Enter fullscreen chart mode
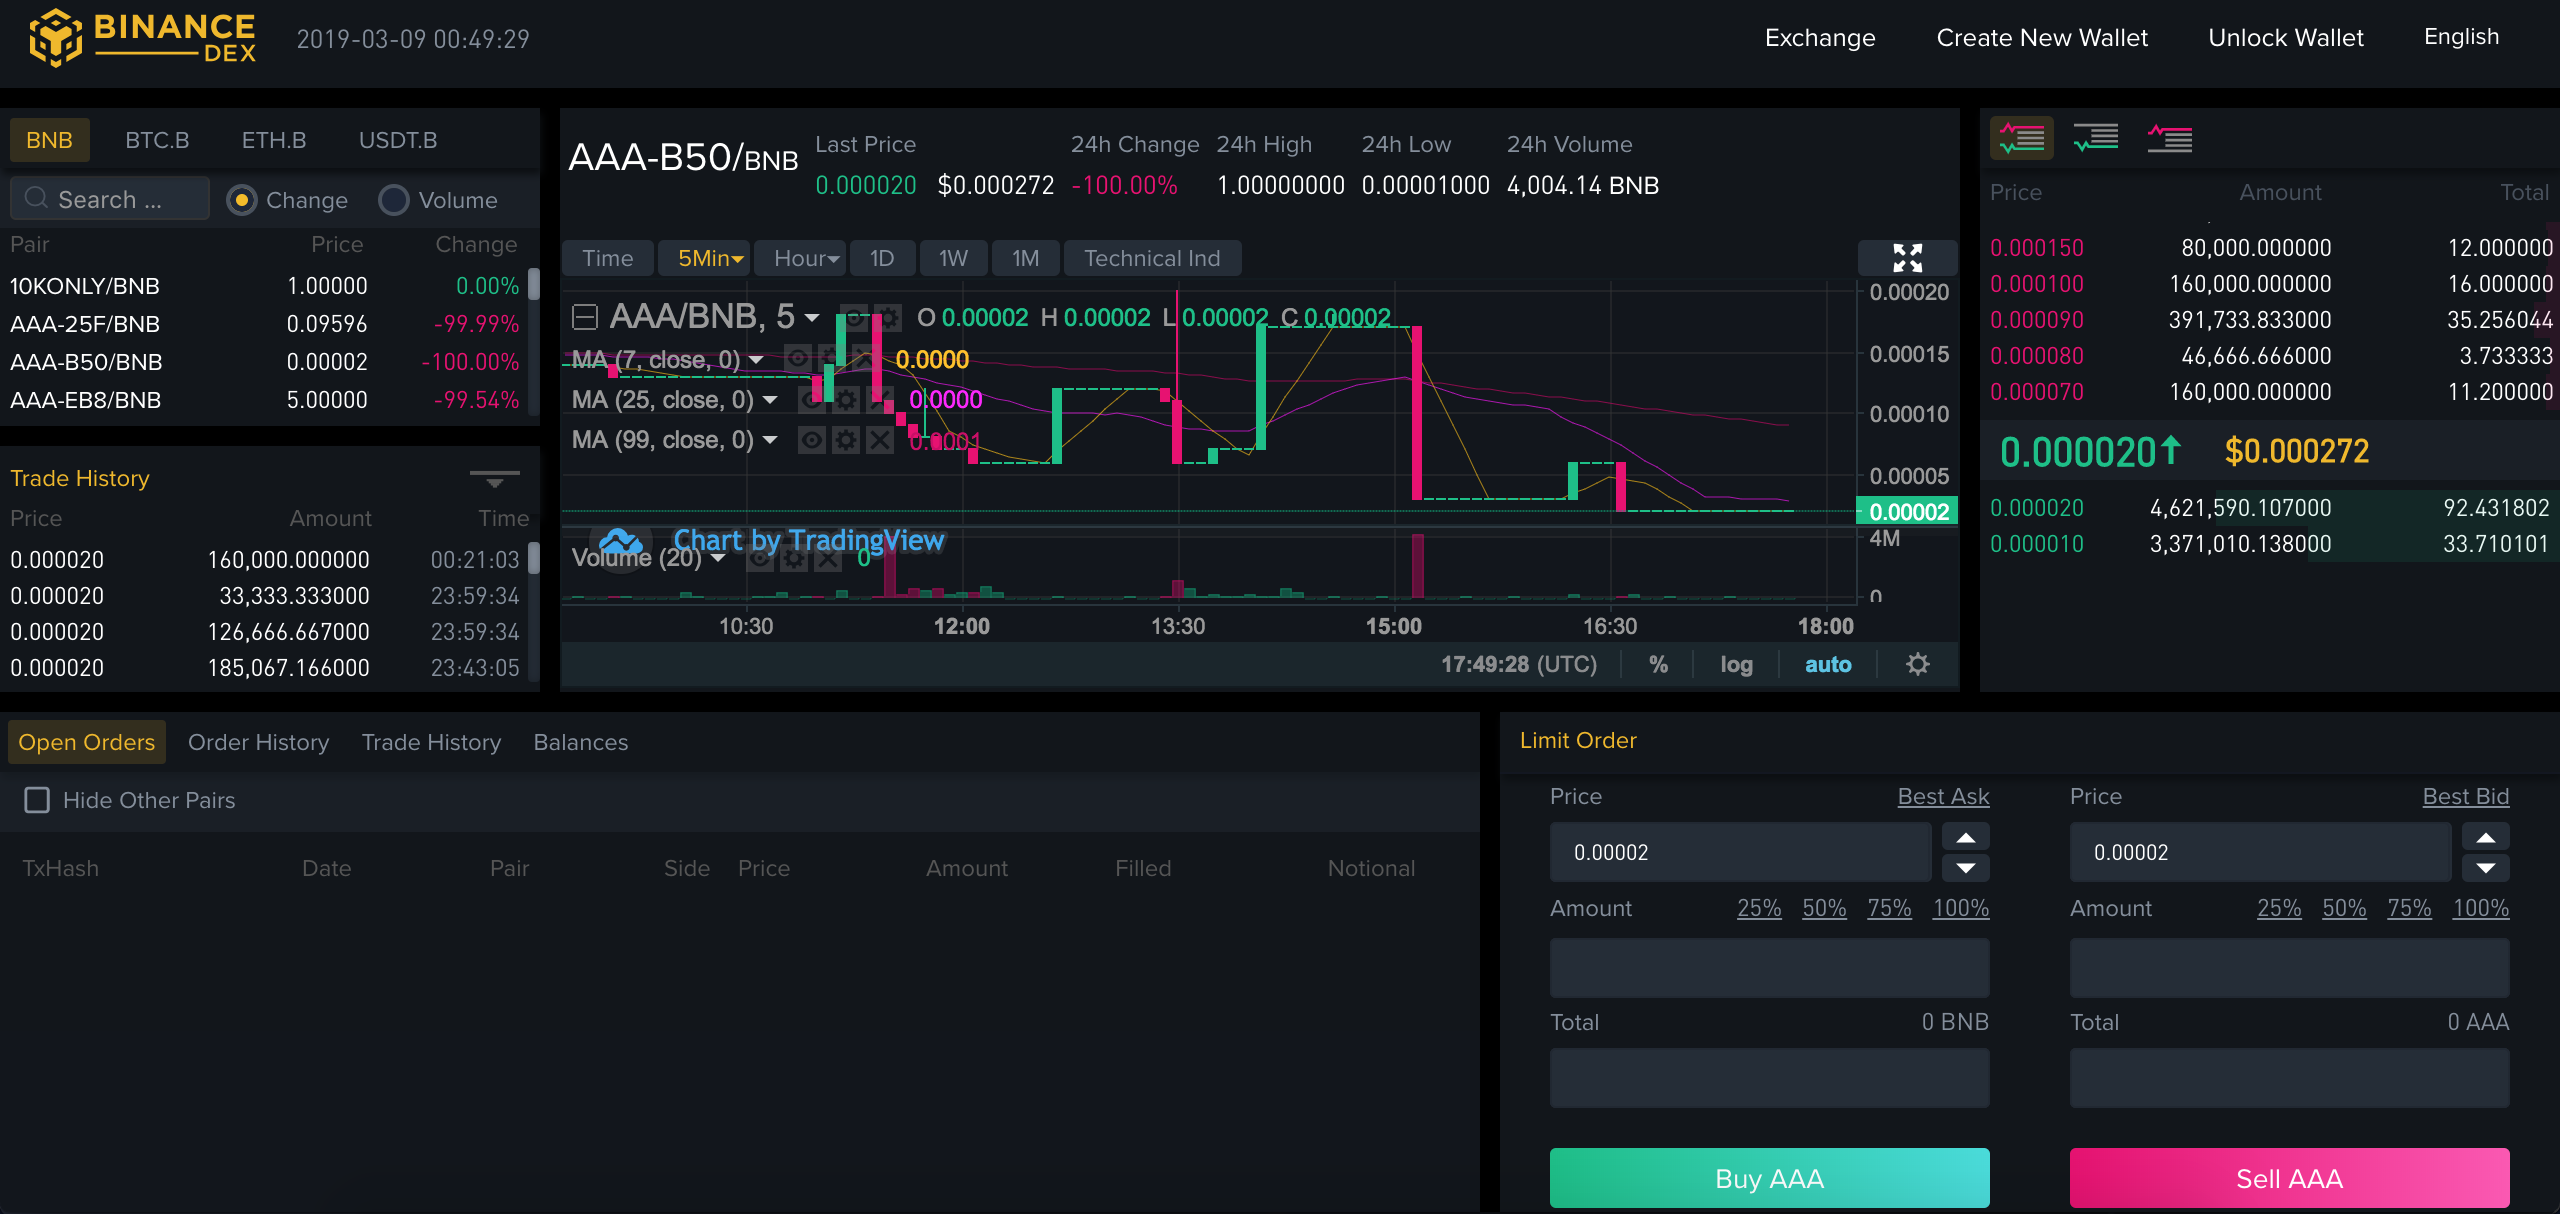 pos(1907,258)
